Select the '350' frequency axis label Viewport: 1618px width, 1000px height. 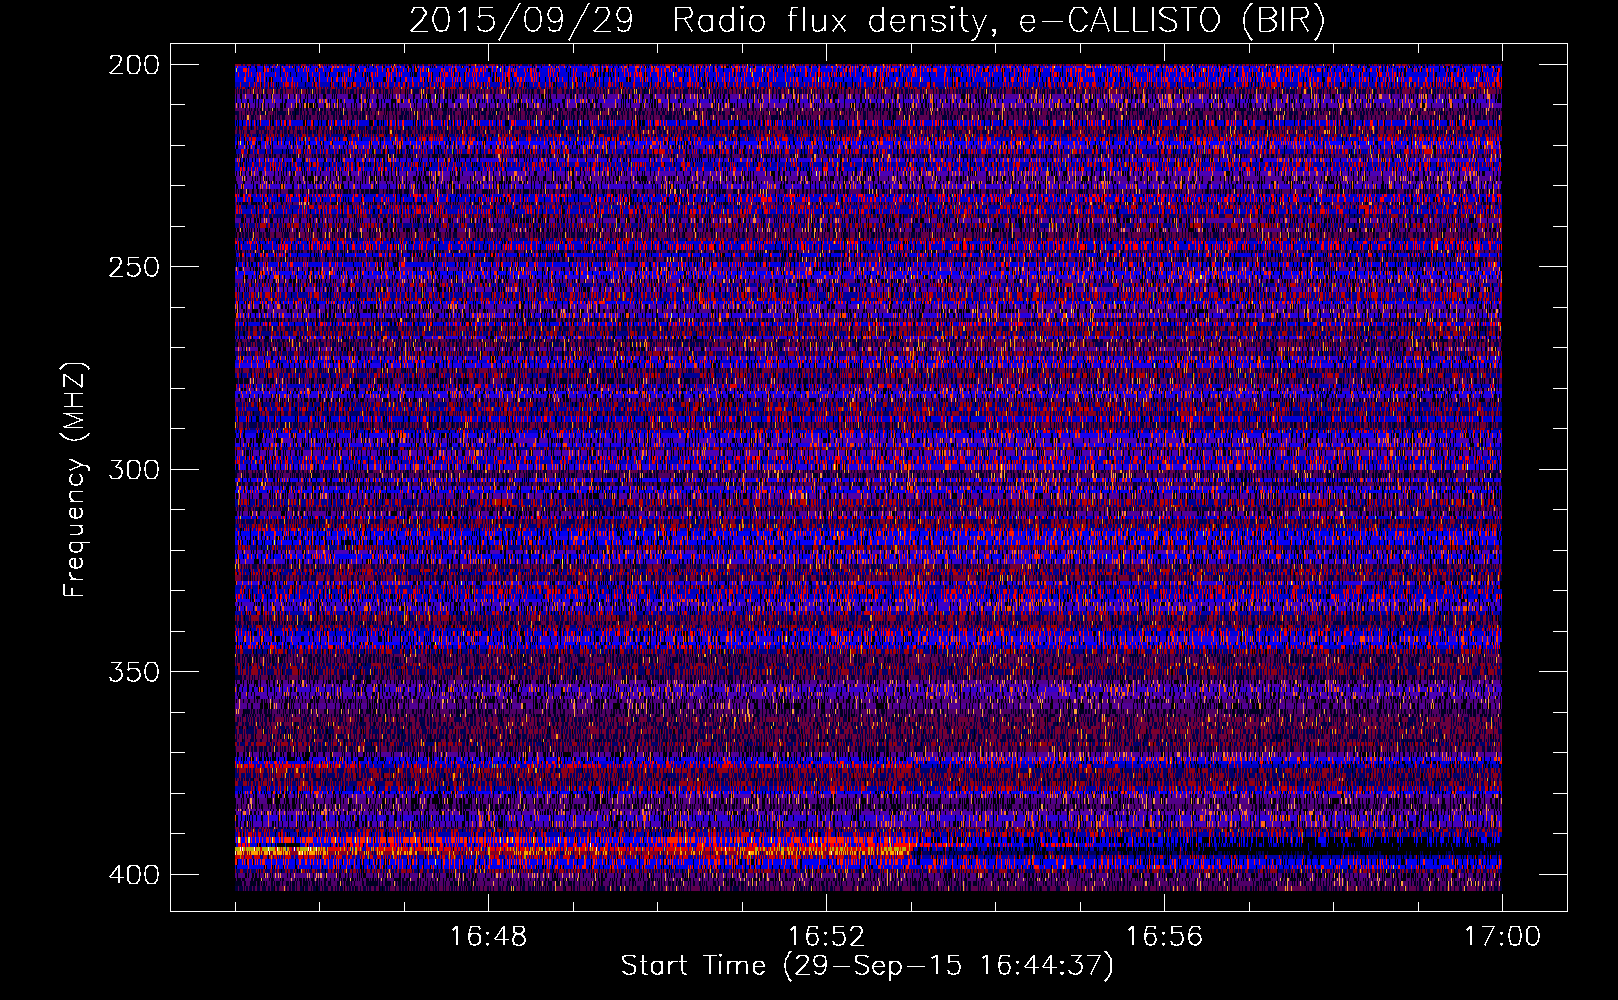tap(133, 671)
